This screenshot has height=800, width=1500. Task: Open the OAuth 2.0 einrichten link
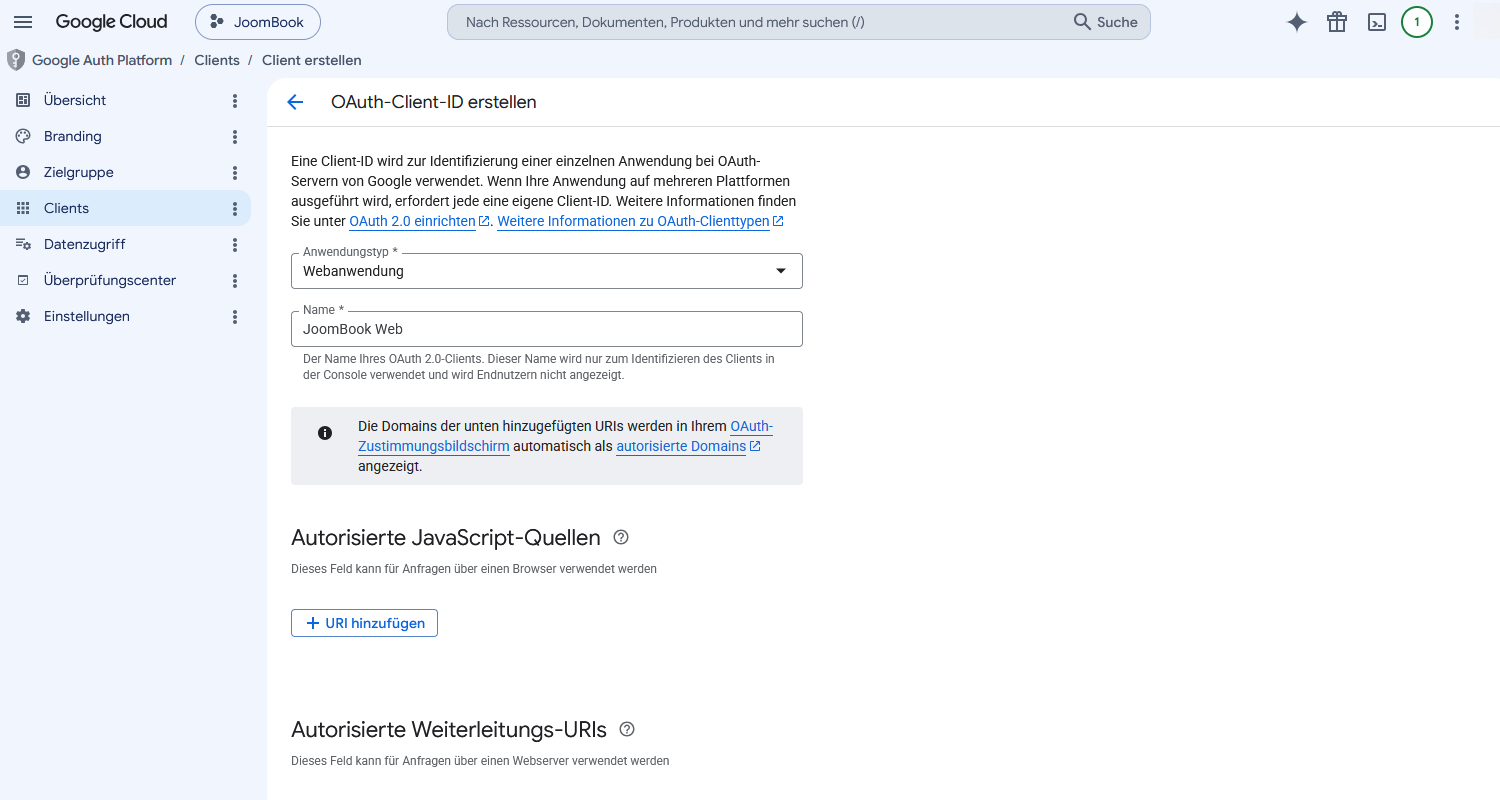pyautogui.click(x=419, y=221)
